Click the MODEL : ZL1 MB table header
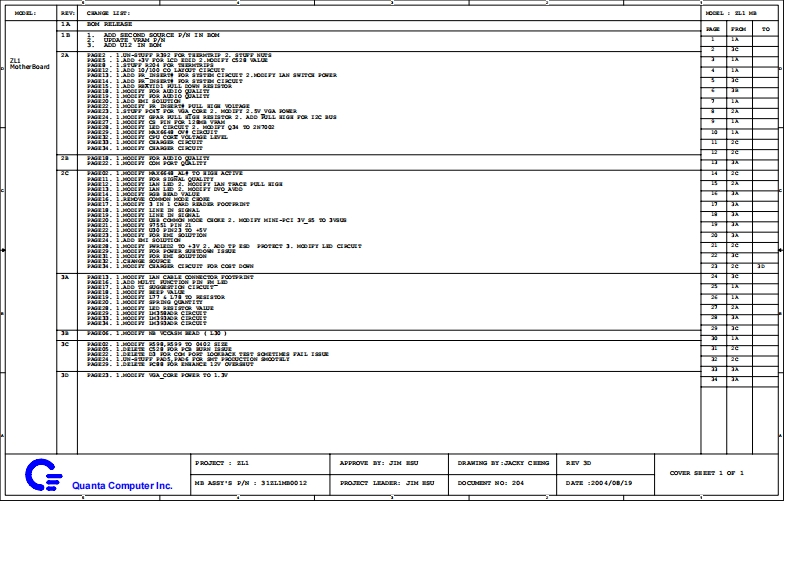The image size is (793, 561). point(738,13)
